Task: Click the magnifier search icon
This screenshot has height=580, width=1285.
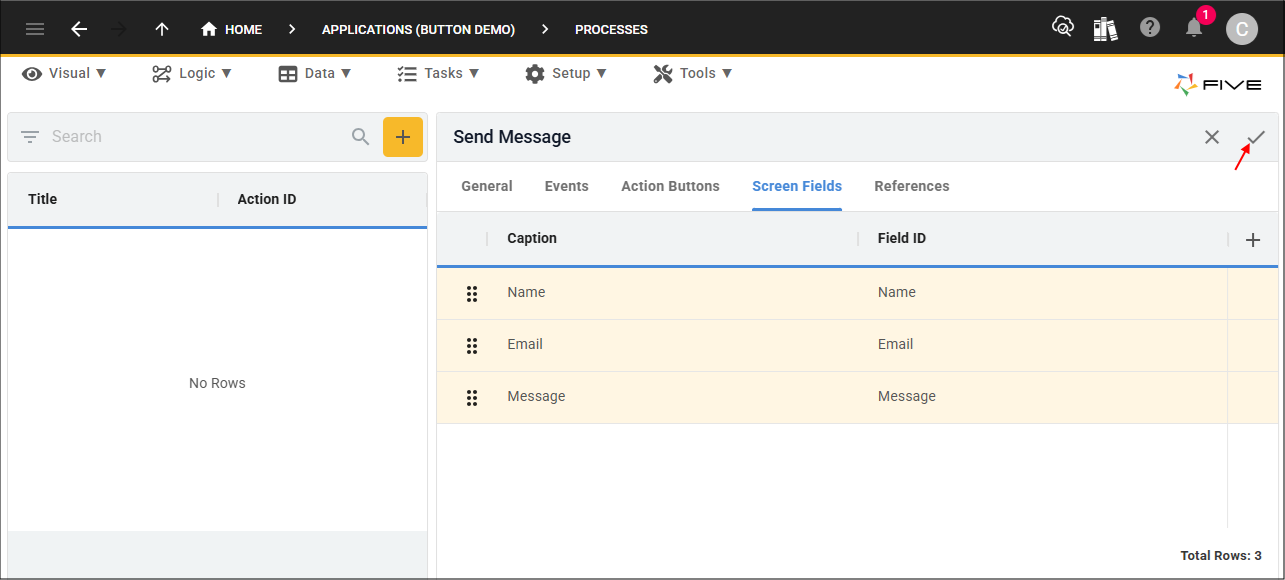Action: click(361, 137)
